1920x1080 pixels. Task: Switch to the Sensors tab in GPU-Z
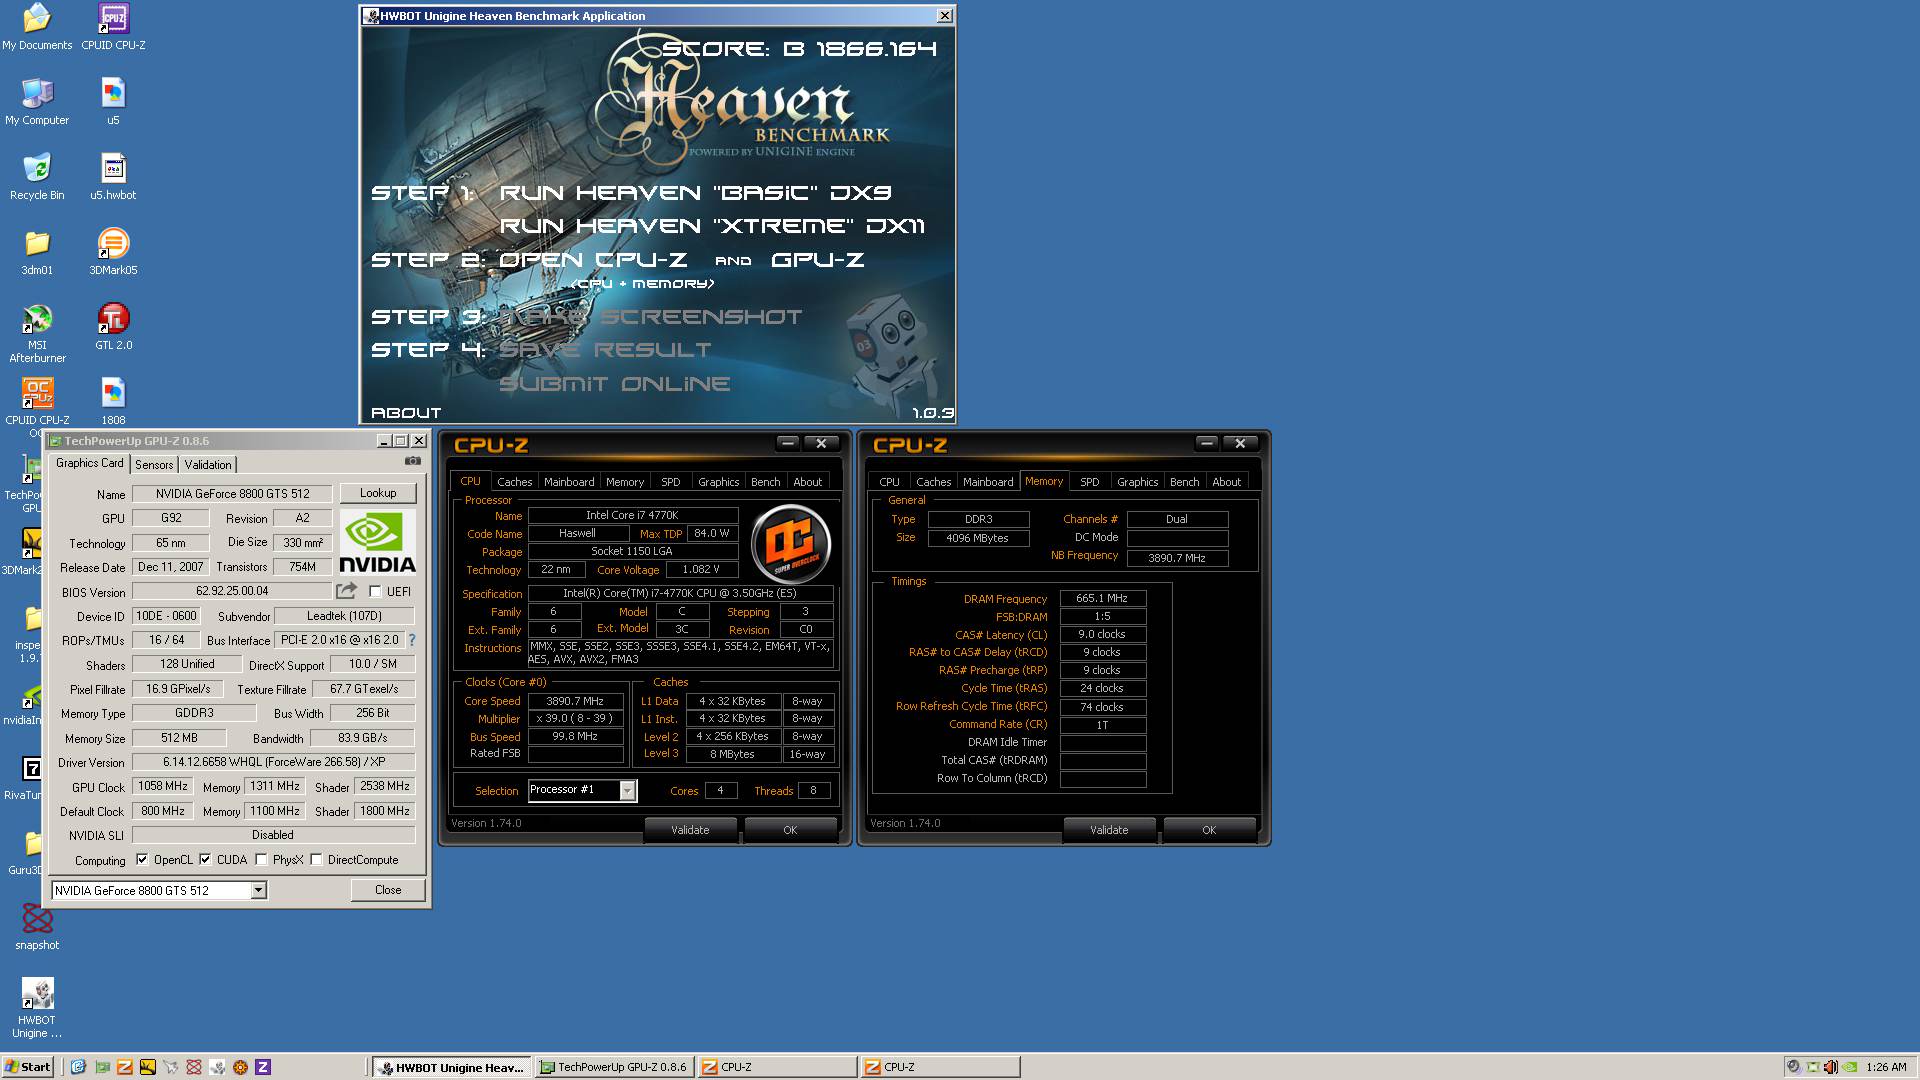pos(154,464)
